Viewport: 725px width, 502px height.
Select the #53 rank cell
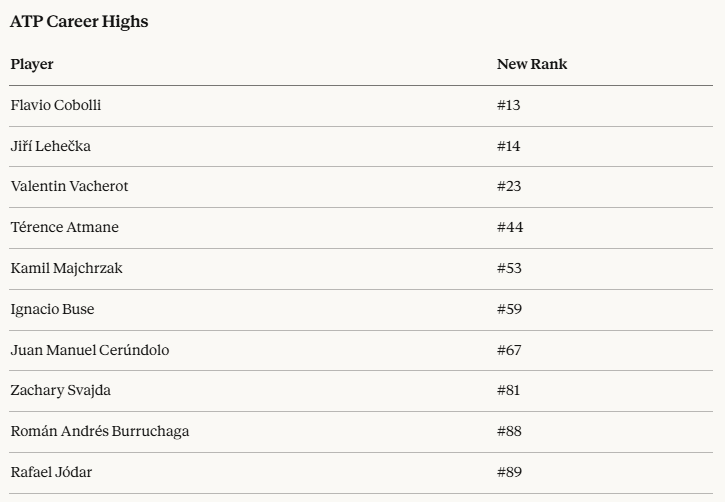click(x=509, y=268)
